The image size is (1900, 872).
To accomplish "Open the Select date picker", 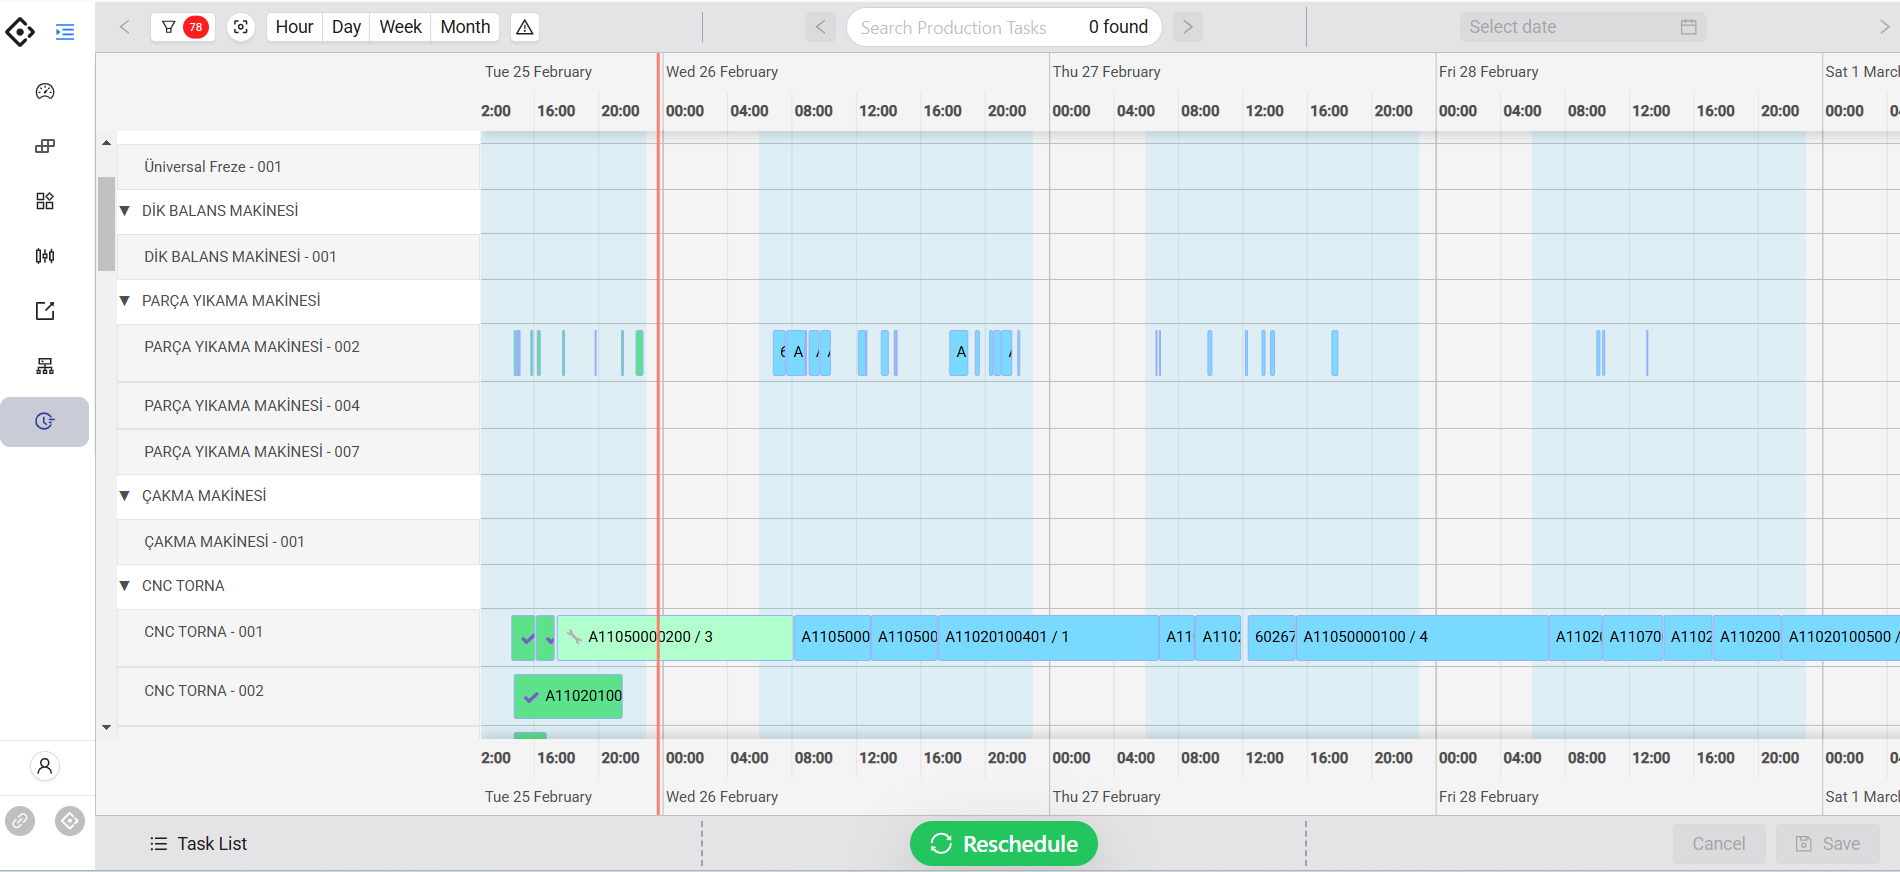I will click(x=1583, y=27).
